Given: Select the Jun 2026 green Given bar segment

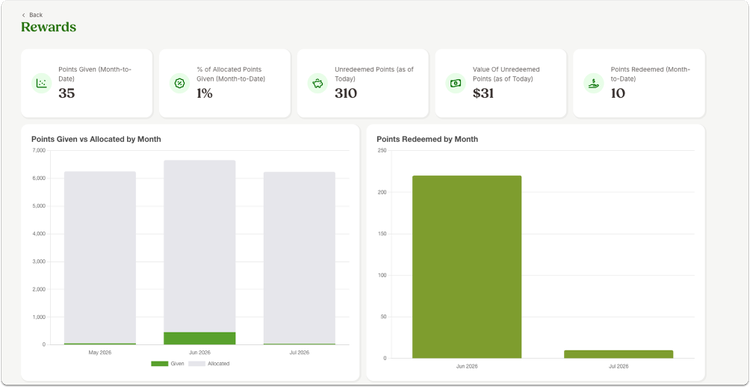Looking at the screenshot, I should [199, 338].
